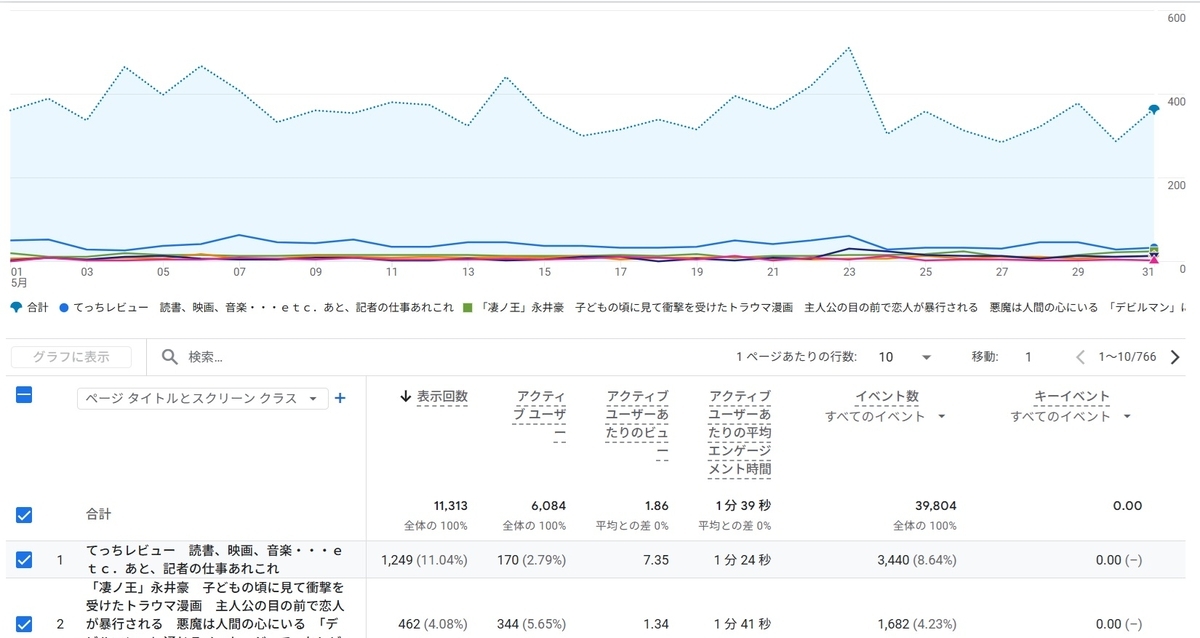Click the 合計 row label
The image size is (1200, 638).
click(x=98, y=515)
